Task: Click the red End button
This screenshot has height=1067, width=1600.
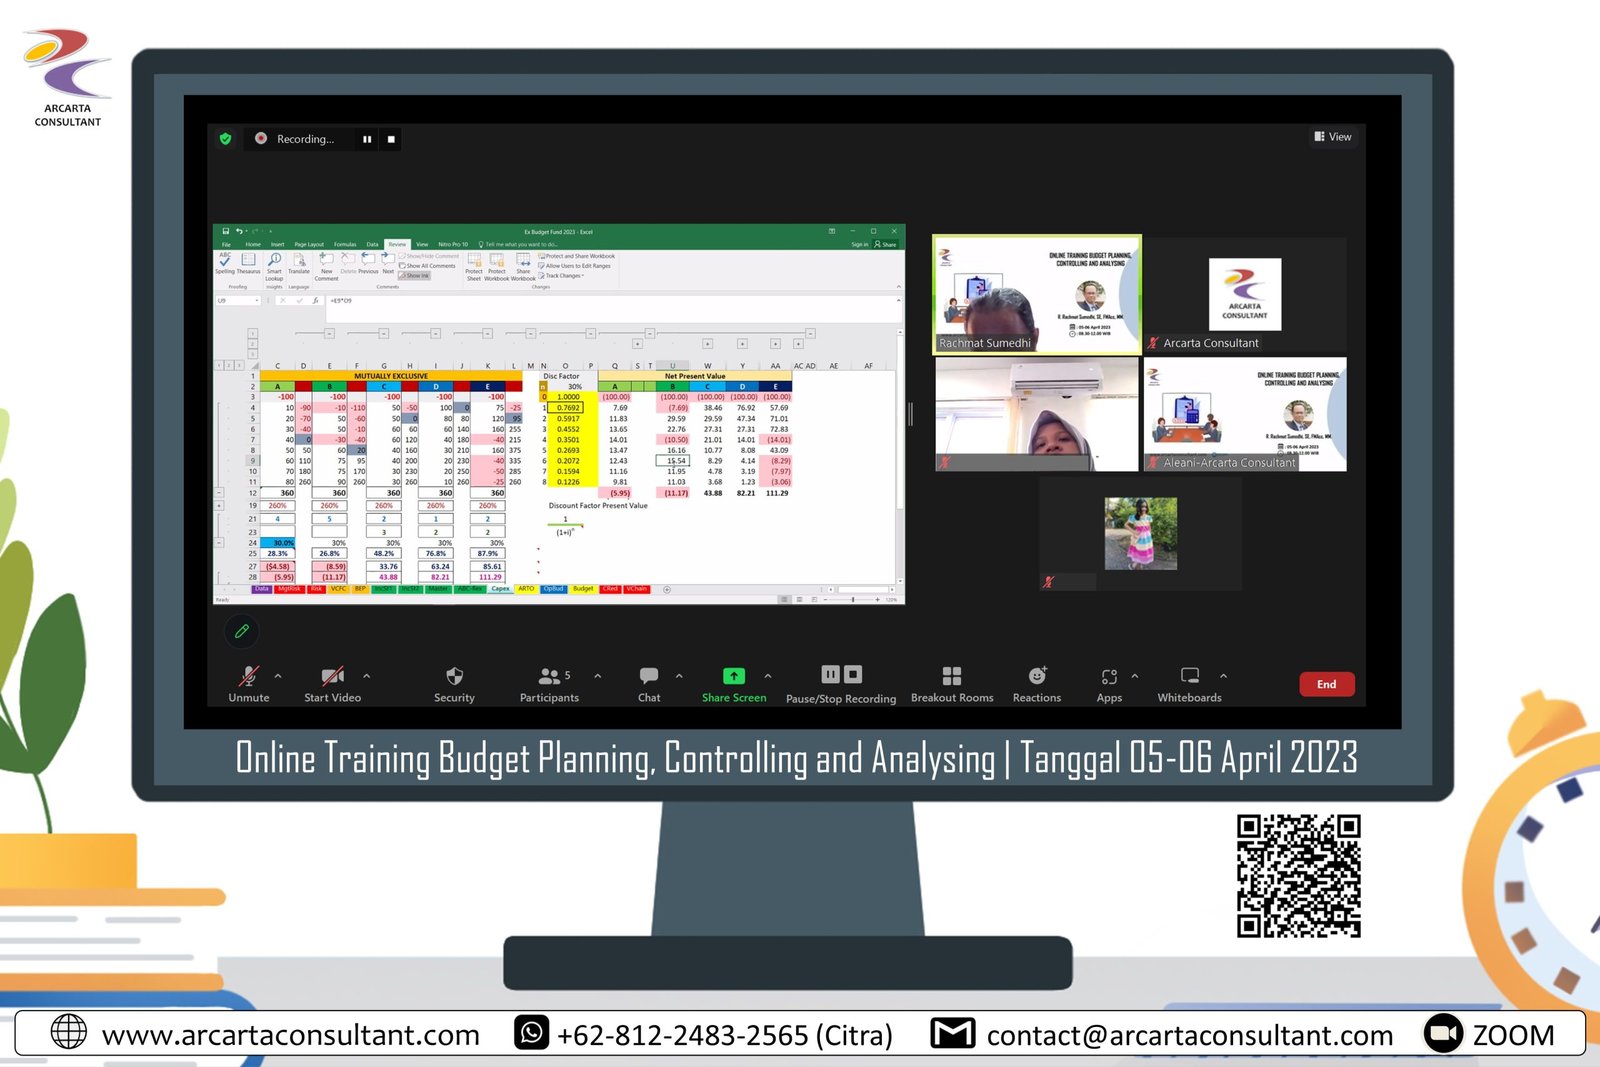Action: (1326, 684)
